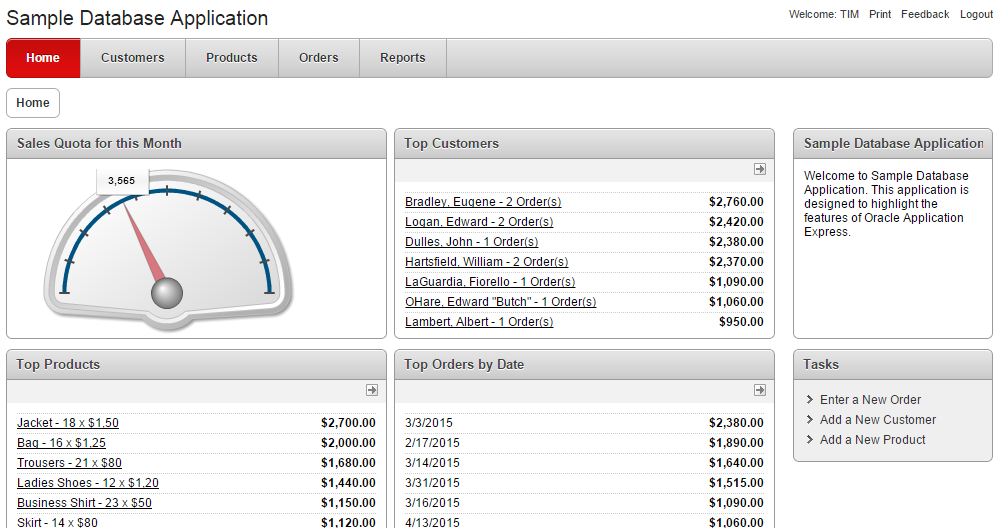Screen dimensions: 999x528
Task: Open the Reports tab
Action: pyautogui.click(x=402, y=58)
